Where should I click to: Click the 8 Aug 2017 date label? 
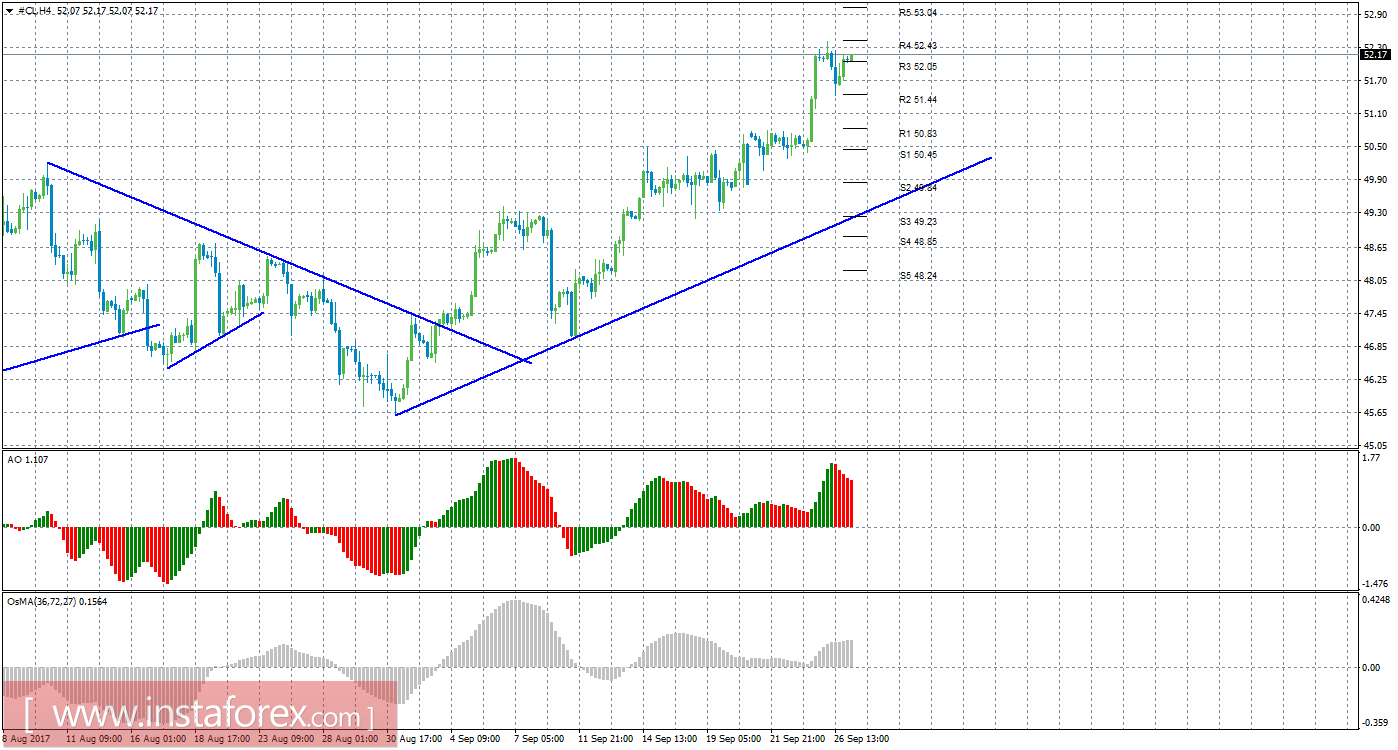coord(27,739)
